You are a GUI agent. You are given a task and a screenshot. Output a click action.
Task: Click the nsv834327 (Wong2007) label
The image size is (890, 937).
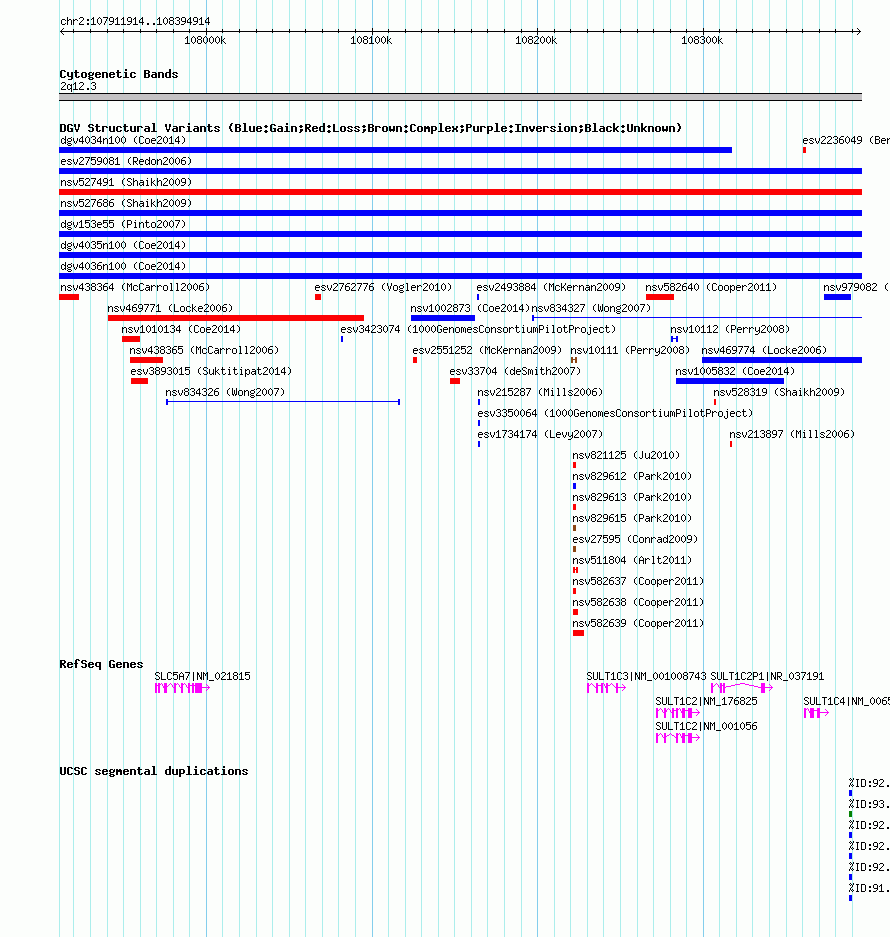[591, 308]
